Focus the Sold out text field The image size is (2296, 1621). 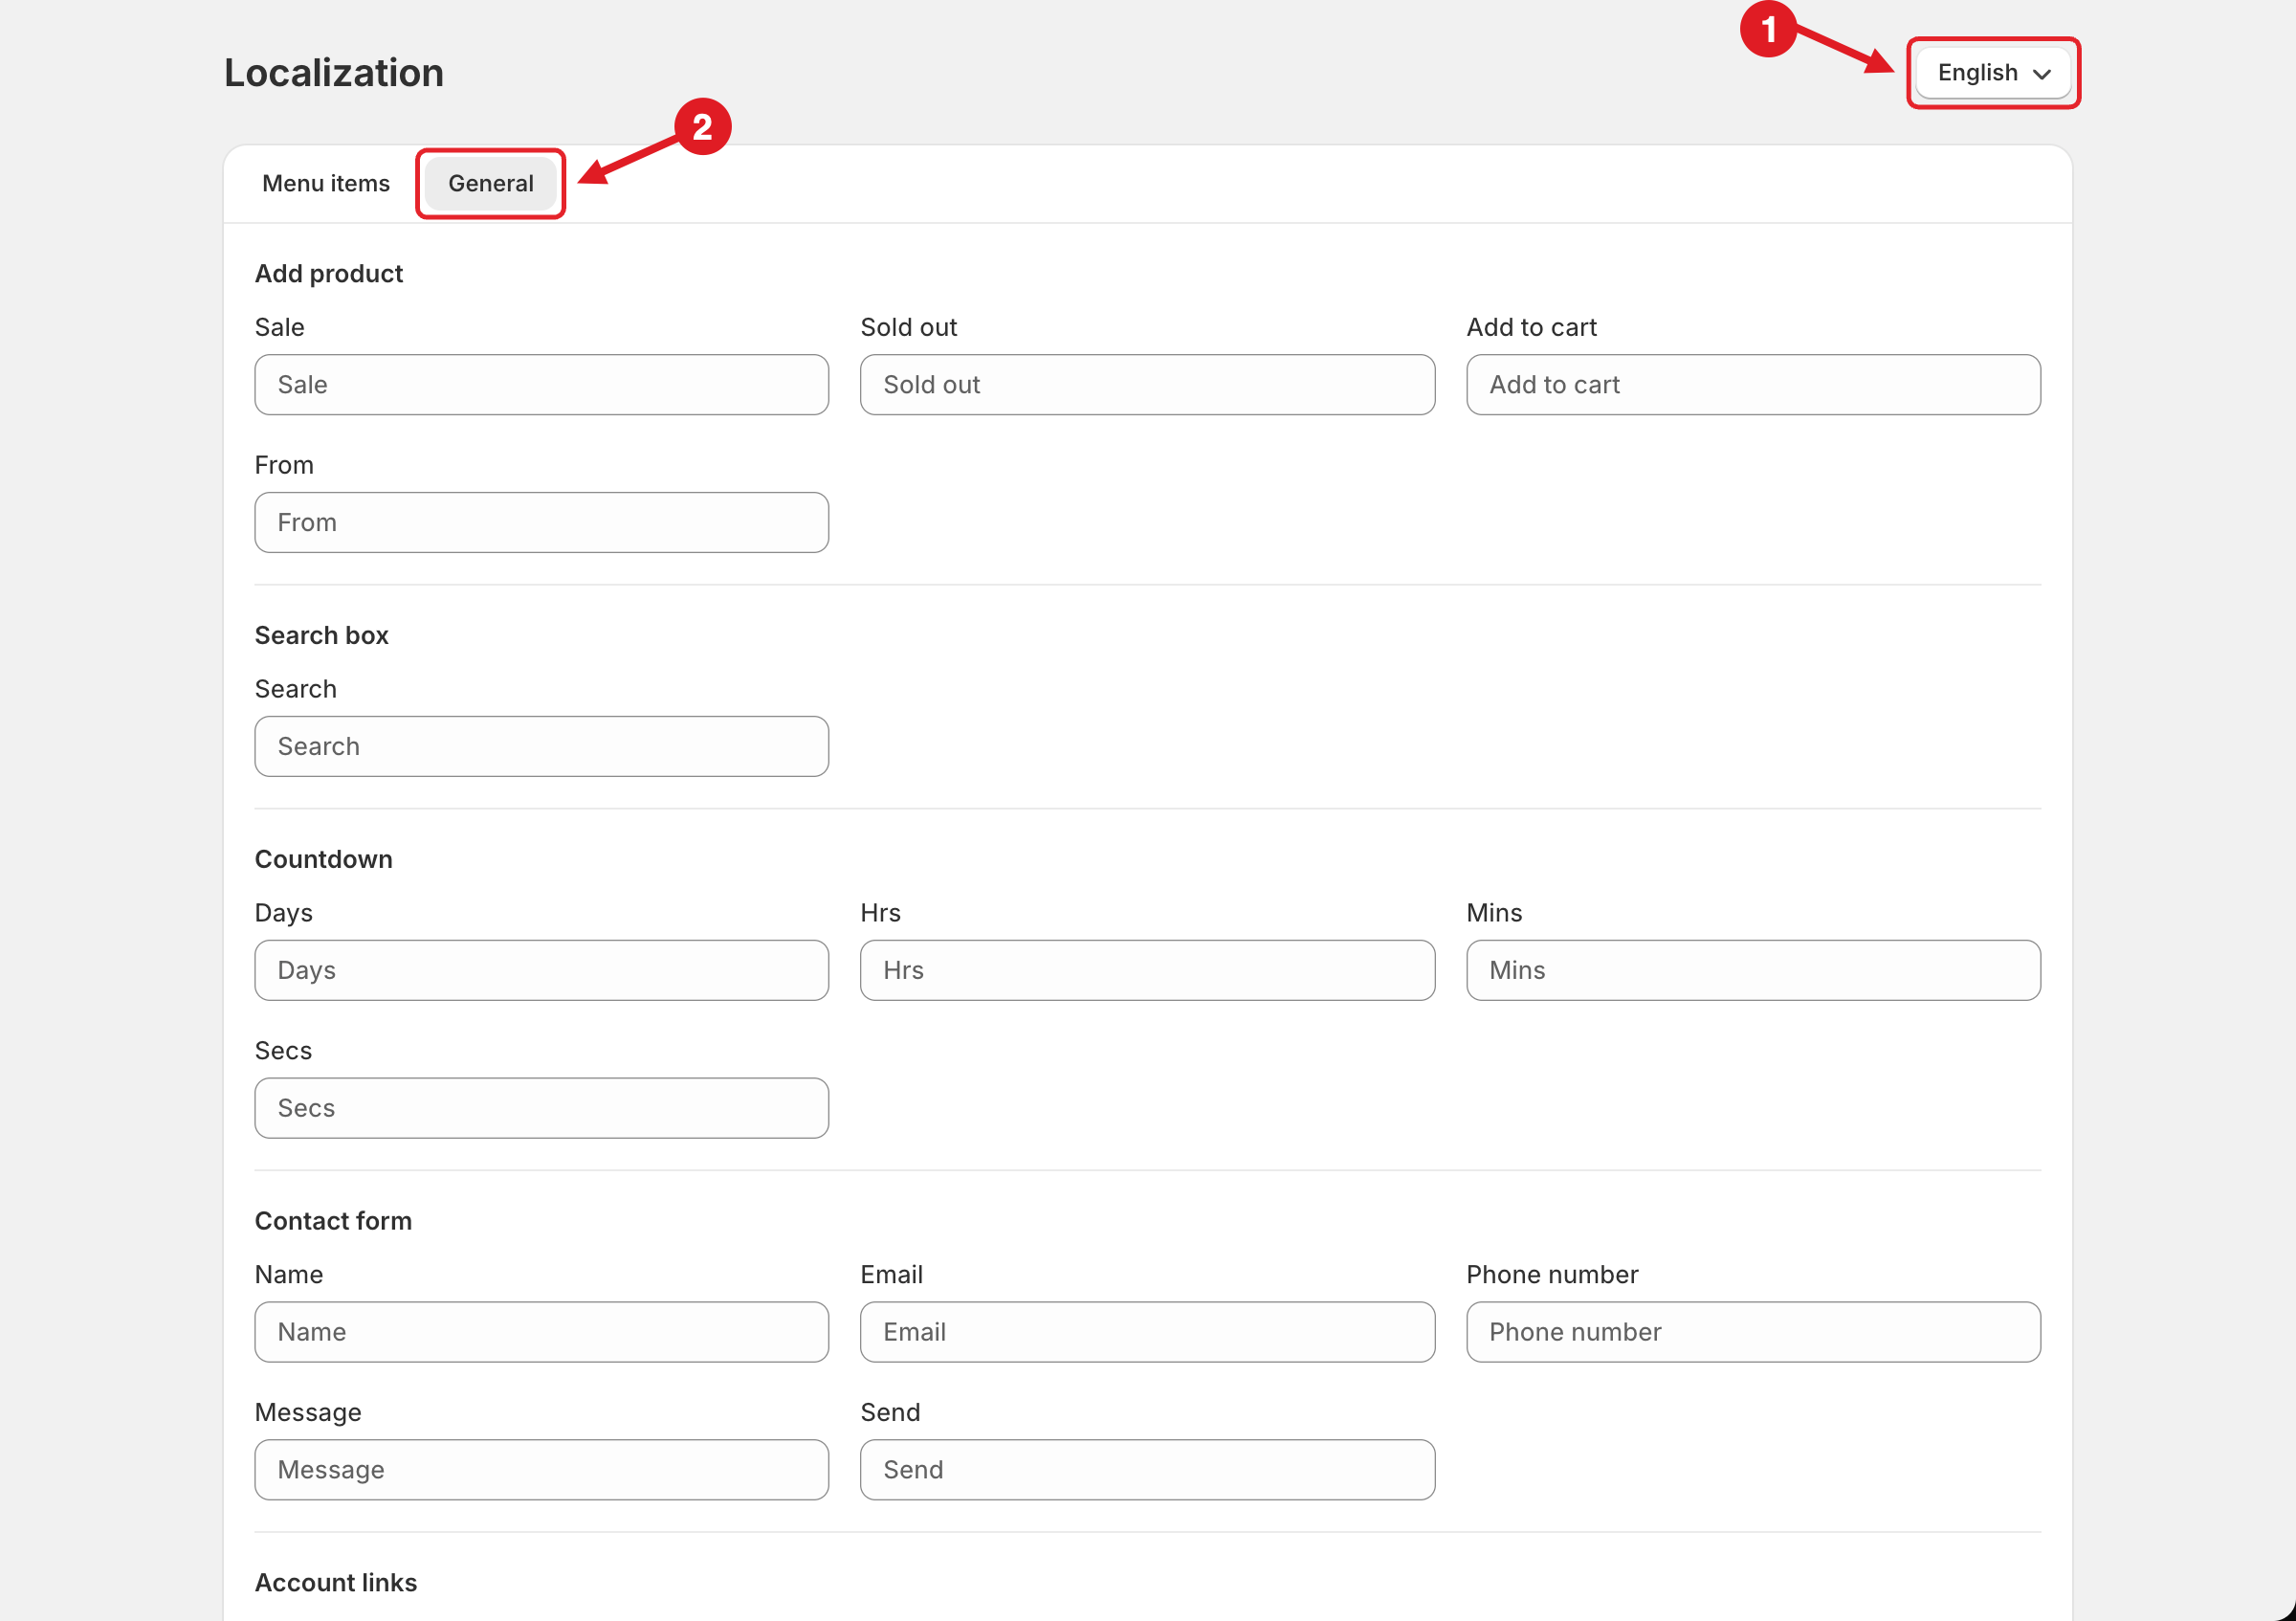click(1147, 384)
